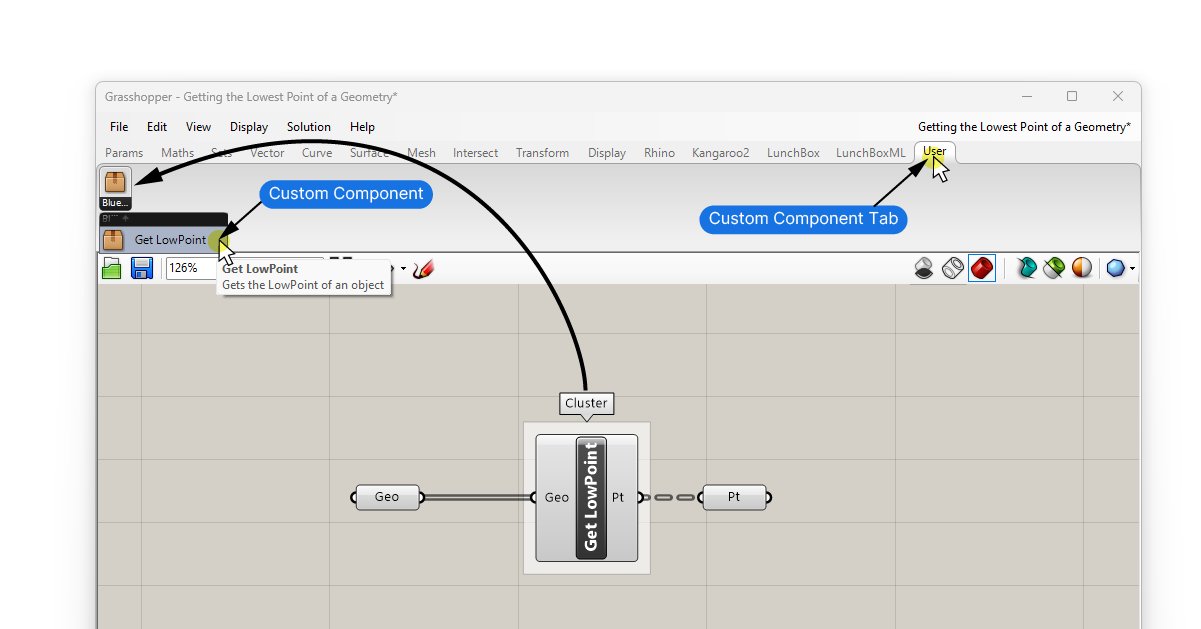
Task: Expand the dropdown arrow next to the Sketch tool
Action: click(x=404, y=268)
